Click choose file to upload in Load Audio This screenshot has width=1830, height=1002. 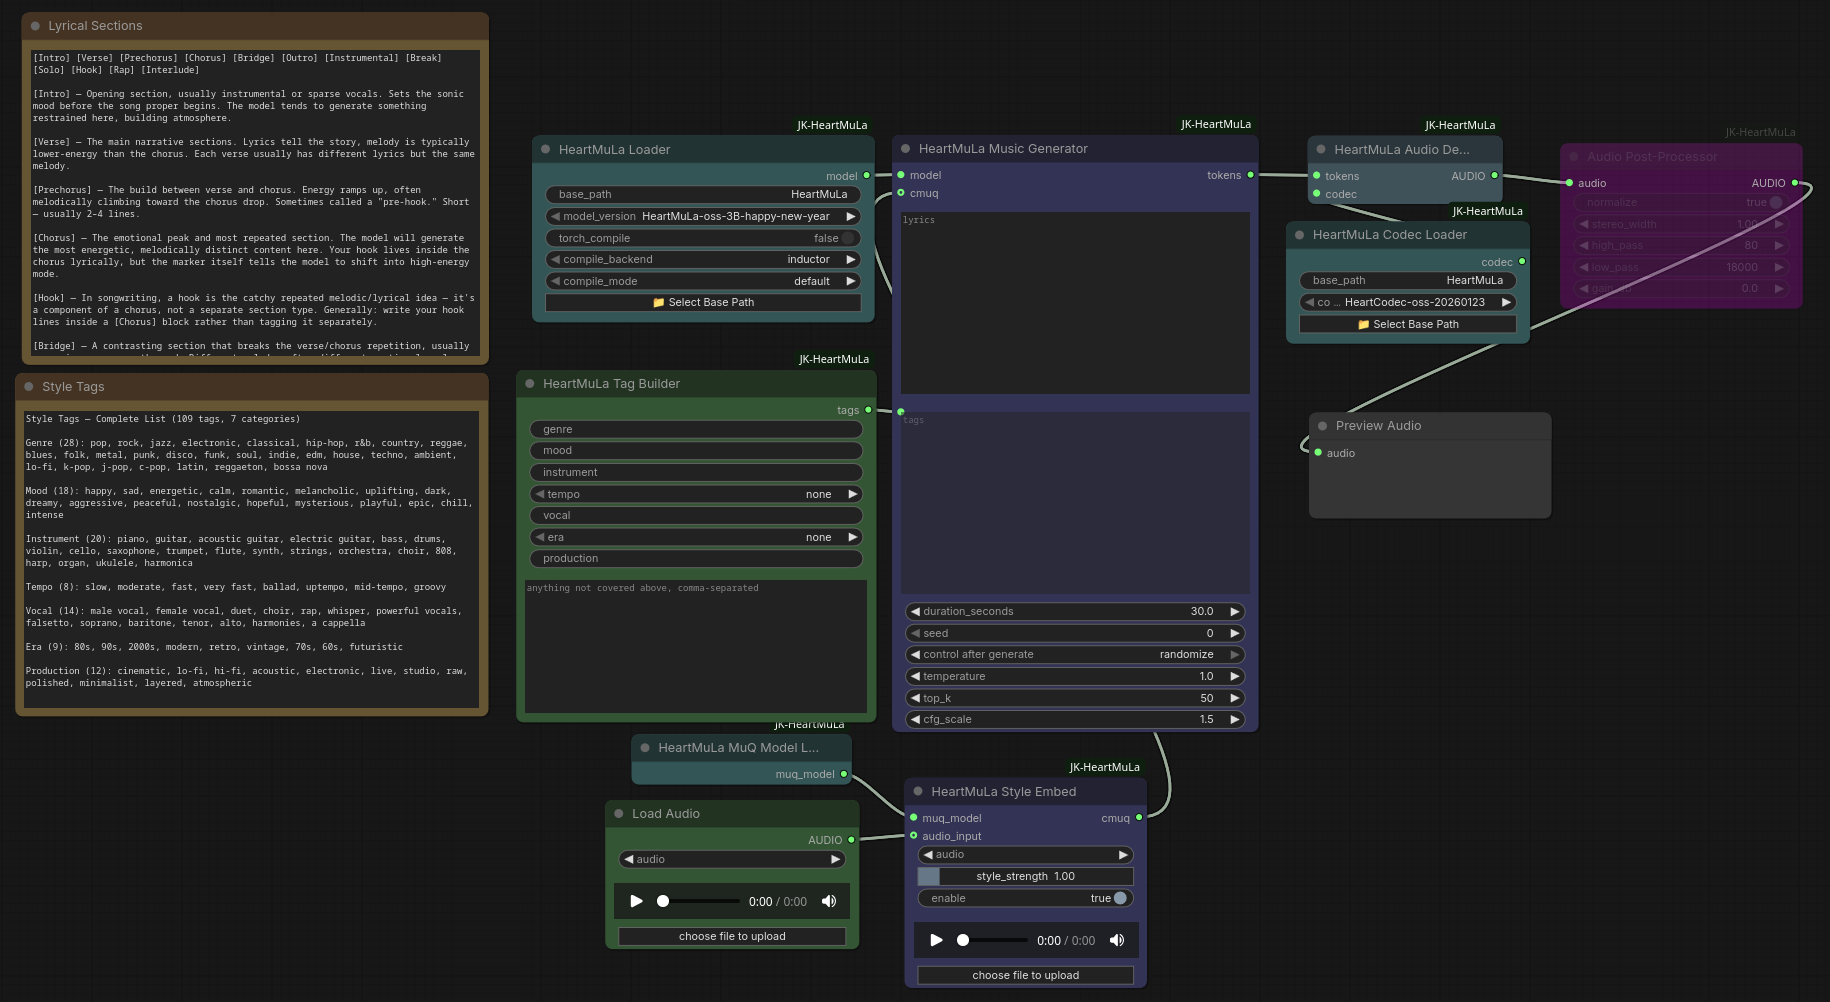[x=732, y=936]
